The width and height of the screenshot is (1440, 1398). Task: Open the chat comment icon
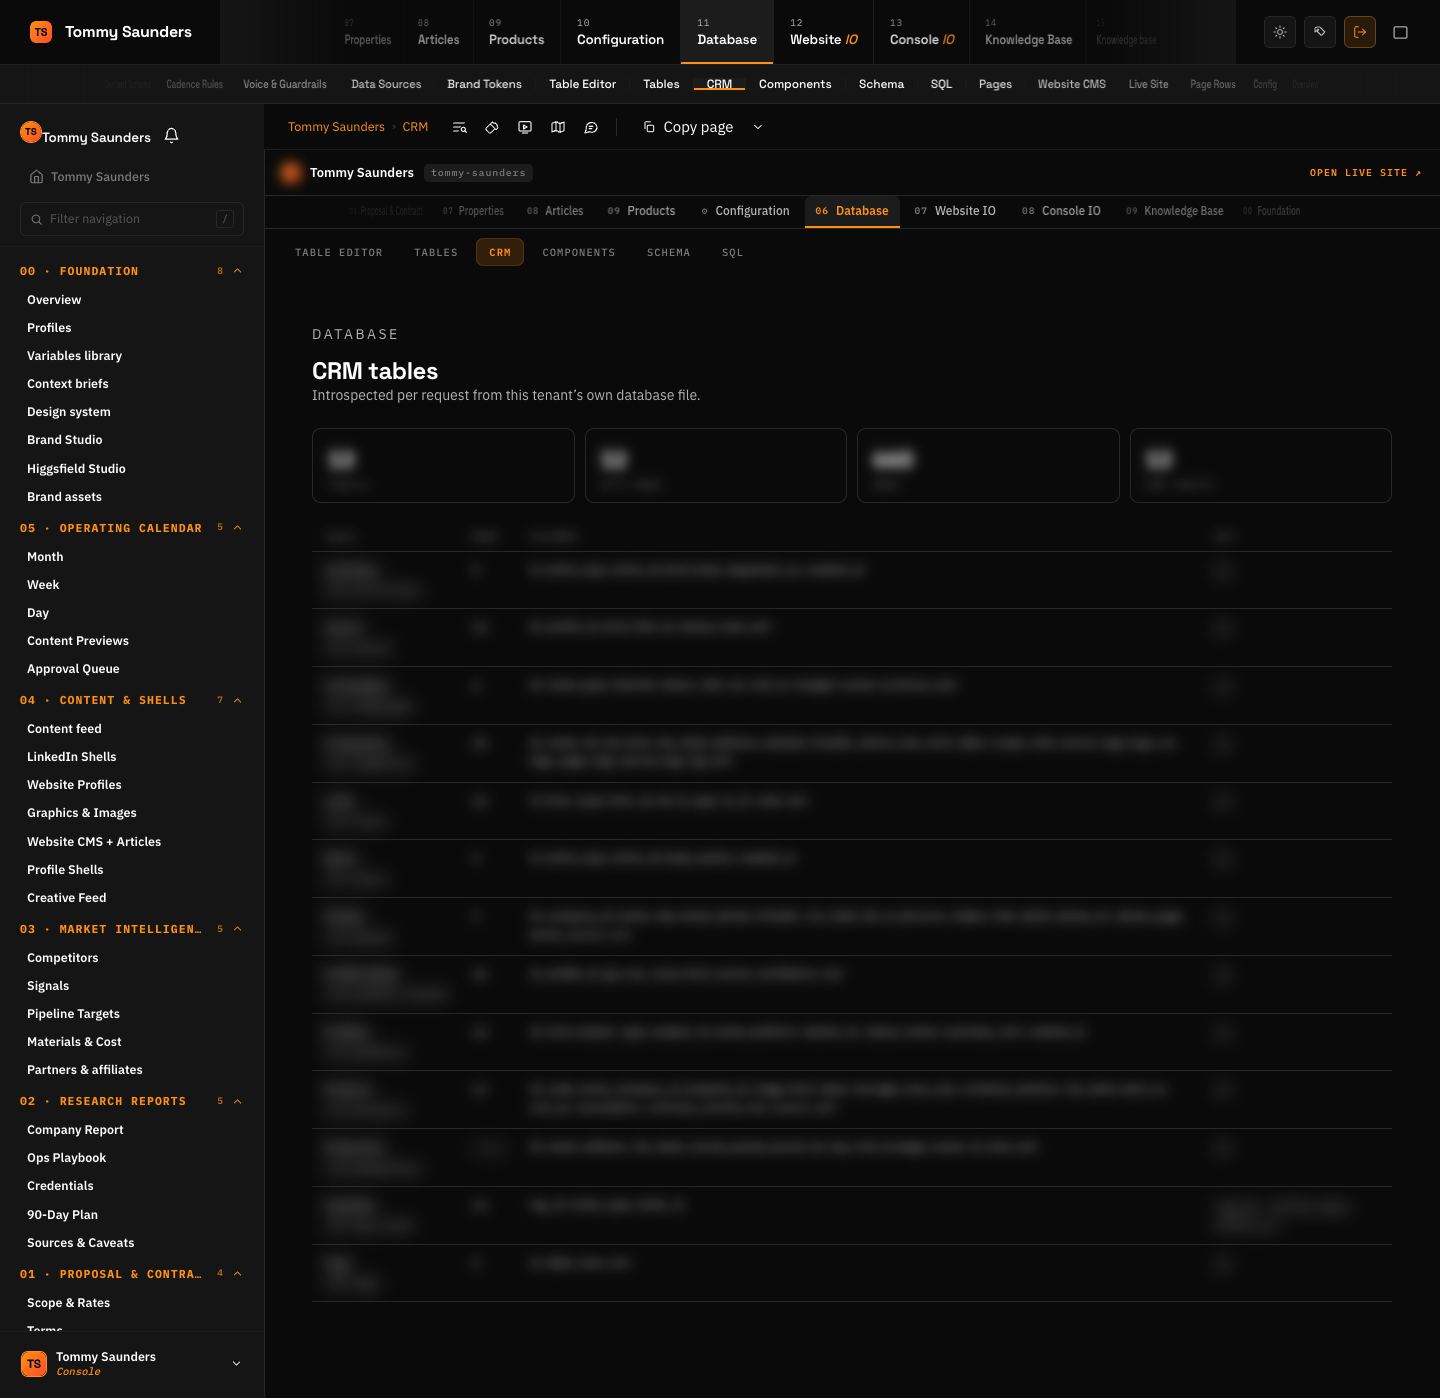tap(591, 127)
